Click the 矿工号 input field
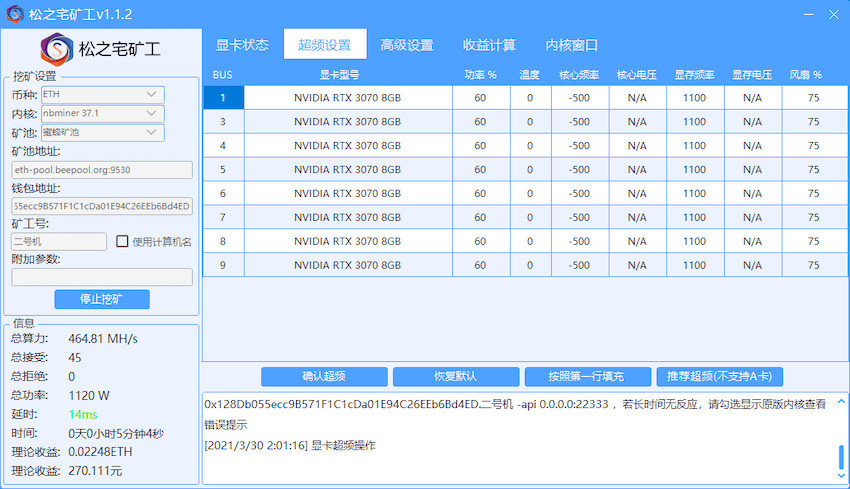The image size is (850, 489). click(59, 241)
